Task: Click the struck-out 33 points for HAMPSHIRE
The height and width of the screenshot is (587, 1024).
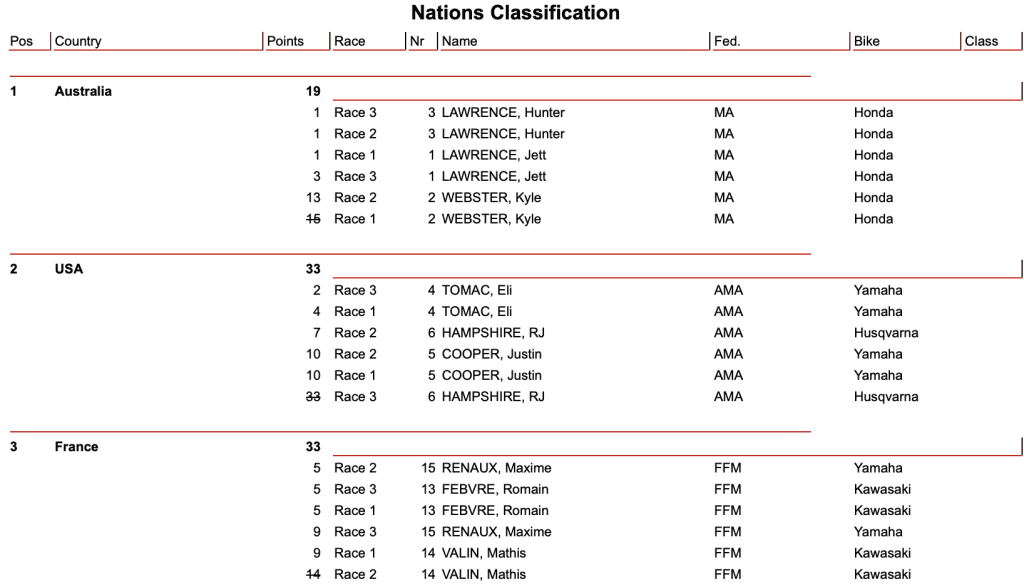Action: click(313, 397)
